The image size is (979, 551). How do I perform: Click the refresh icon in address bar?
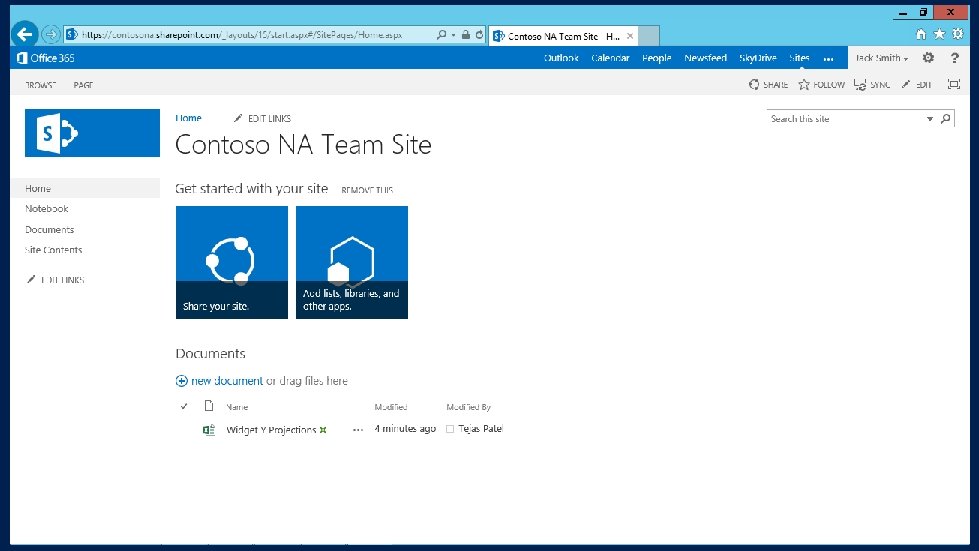pyautogui.click(x=480, y=35)
